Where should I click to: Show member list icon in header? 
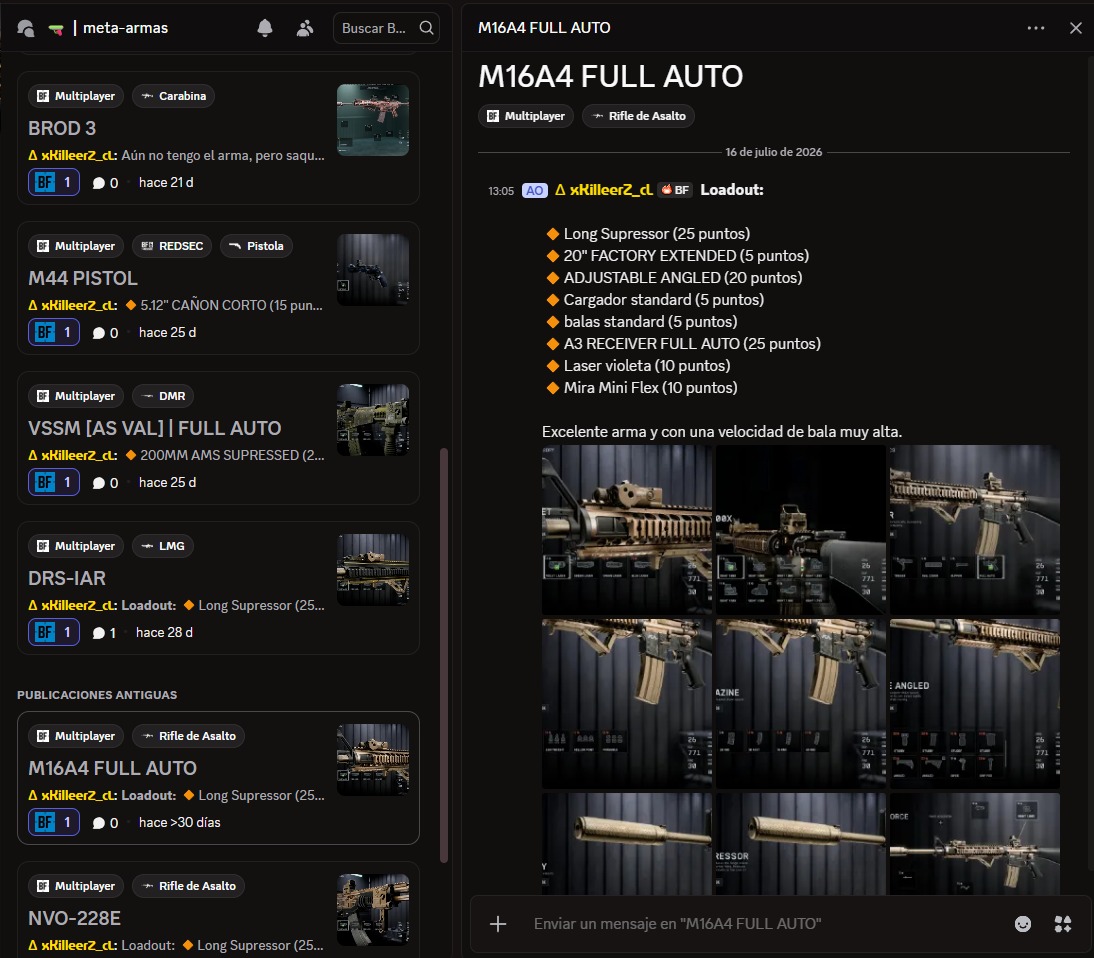coord(304,28)
